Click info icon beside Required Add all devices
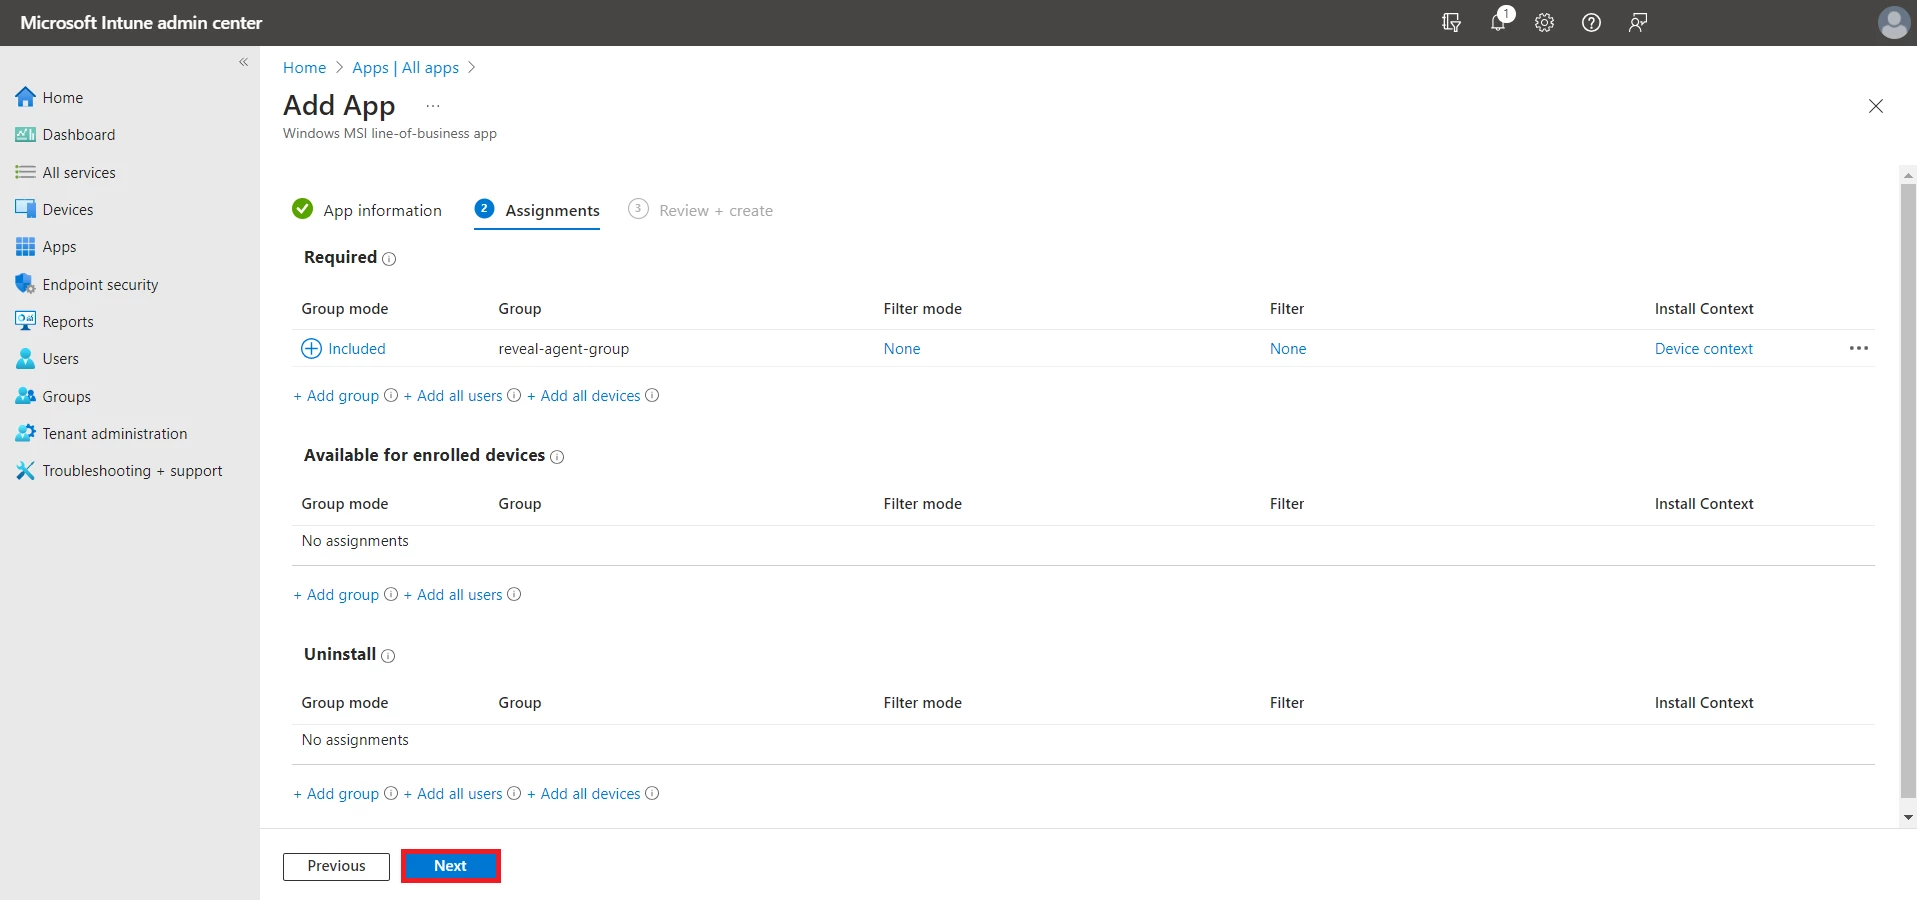Screen dimensions: 1917x900 pos(652,395)
